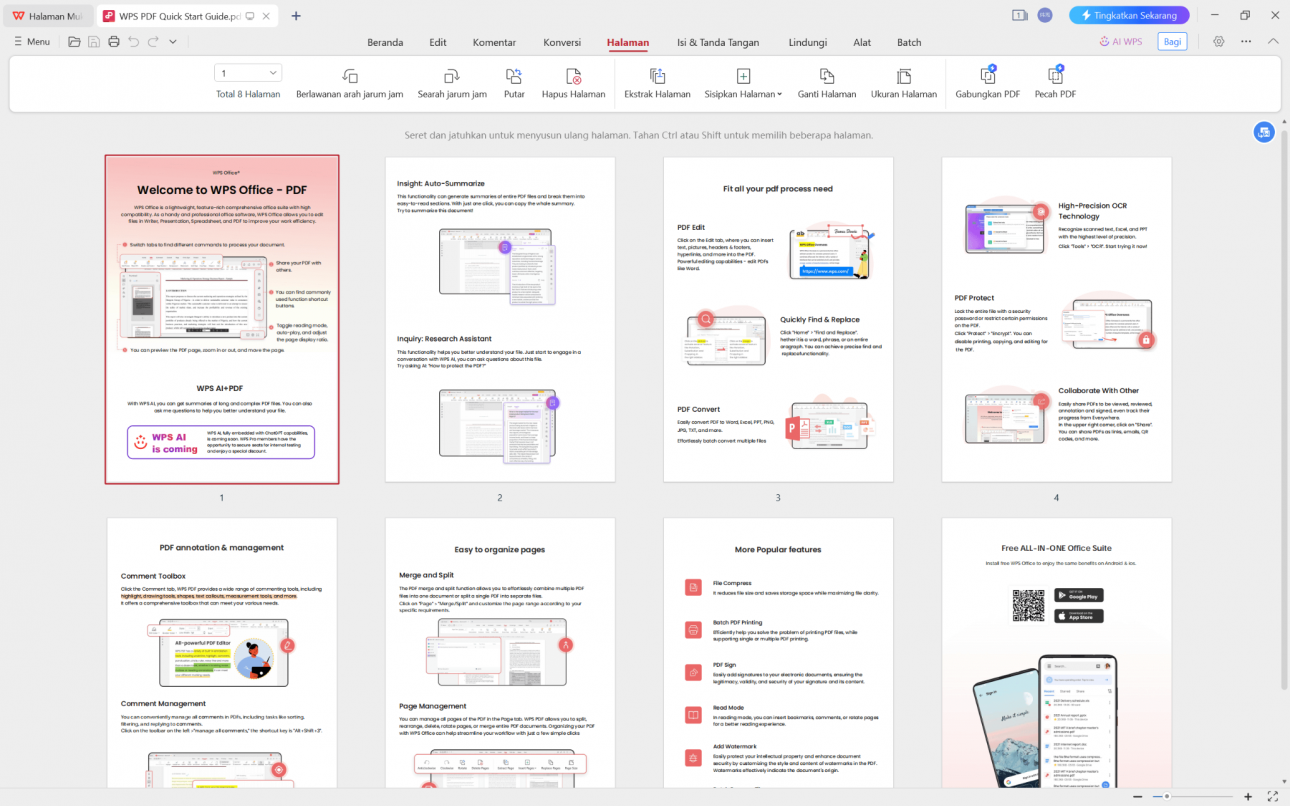The height and width of the screenshot is (806, 1290).
Task: Click the AI WPS link
Action: (1120, 41)
